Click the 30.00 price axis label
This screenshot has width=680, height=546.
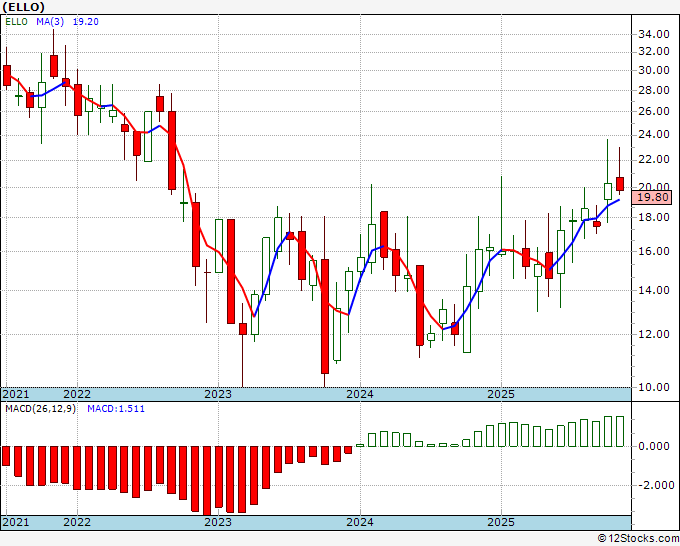tap(654, 71)
